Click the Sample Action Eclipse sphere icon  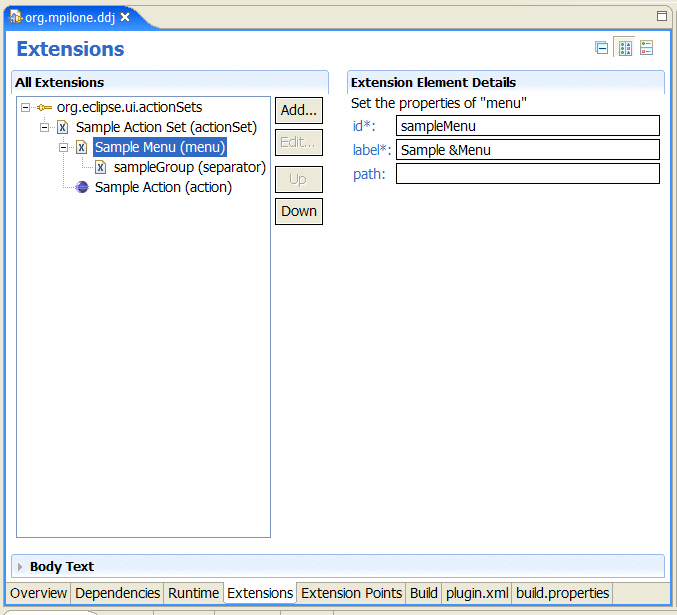click(x=82, y=188)
